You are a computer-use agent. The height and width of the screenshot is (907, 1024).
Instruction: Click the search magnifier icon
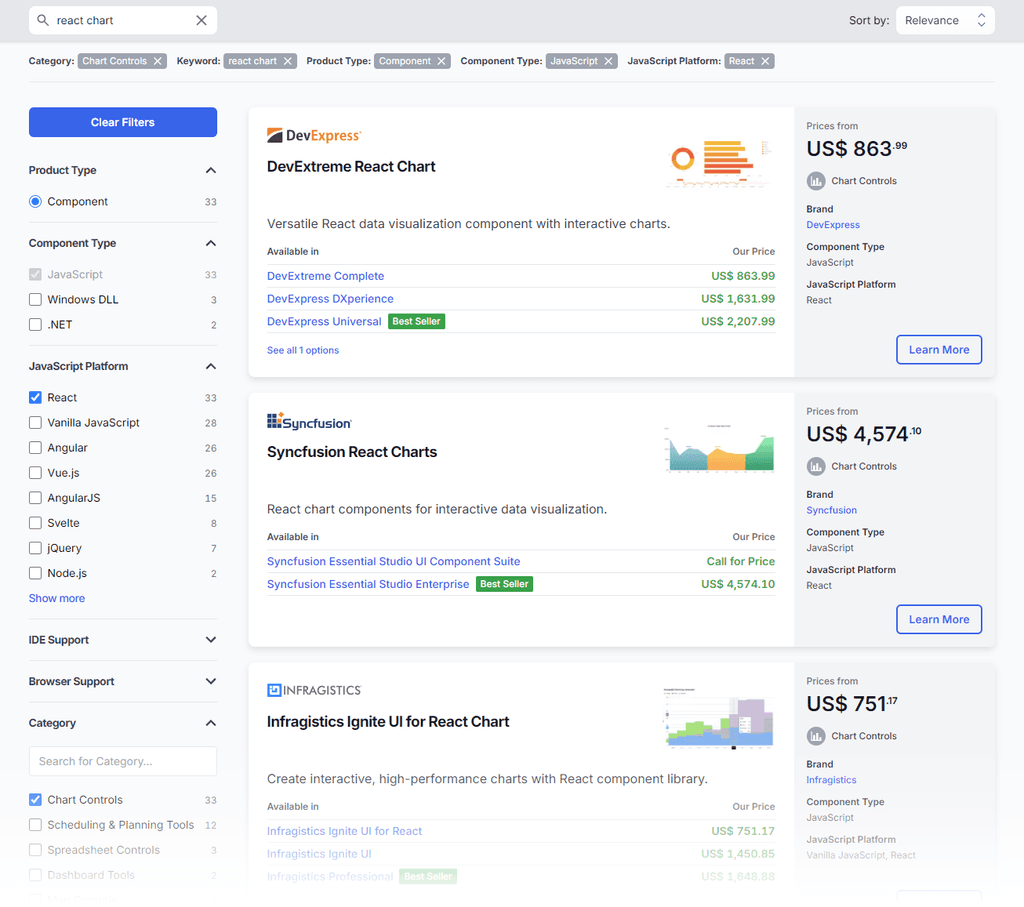click(42, 20)
